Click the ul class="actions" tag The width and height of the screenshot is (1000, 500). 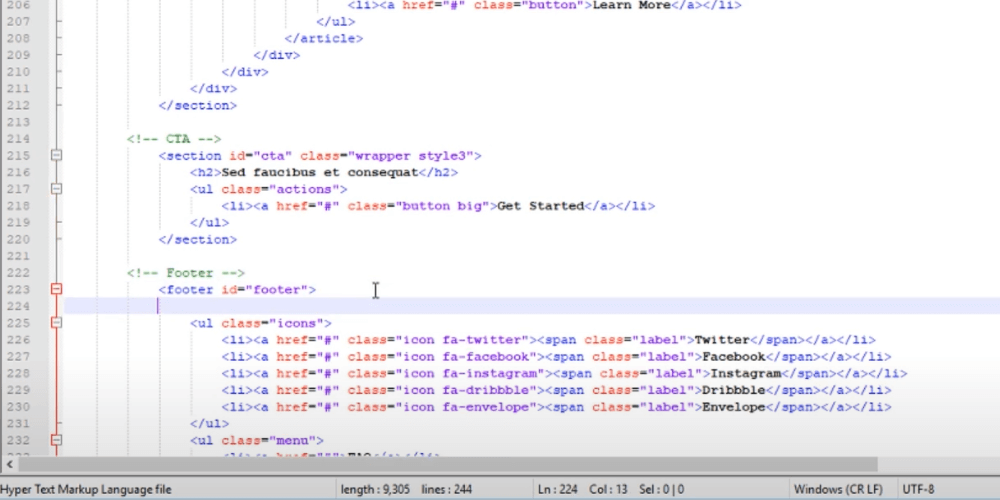(268, 189)
